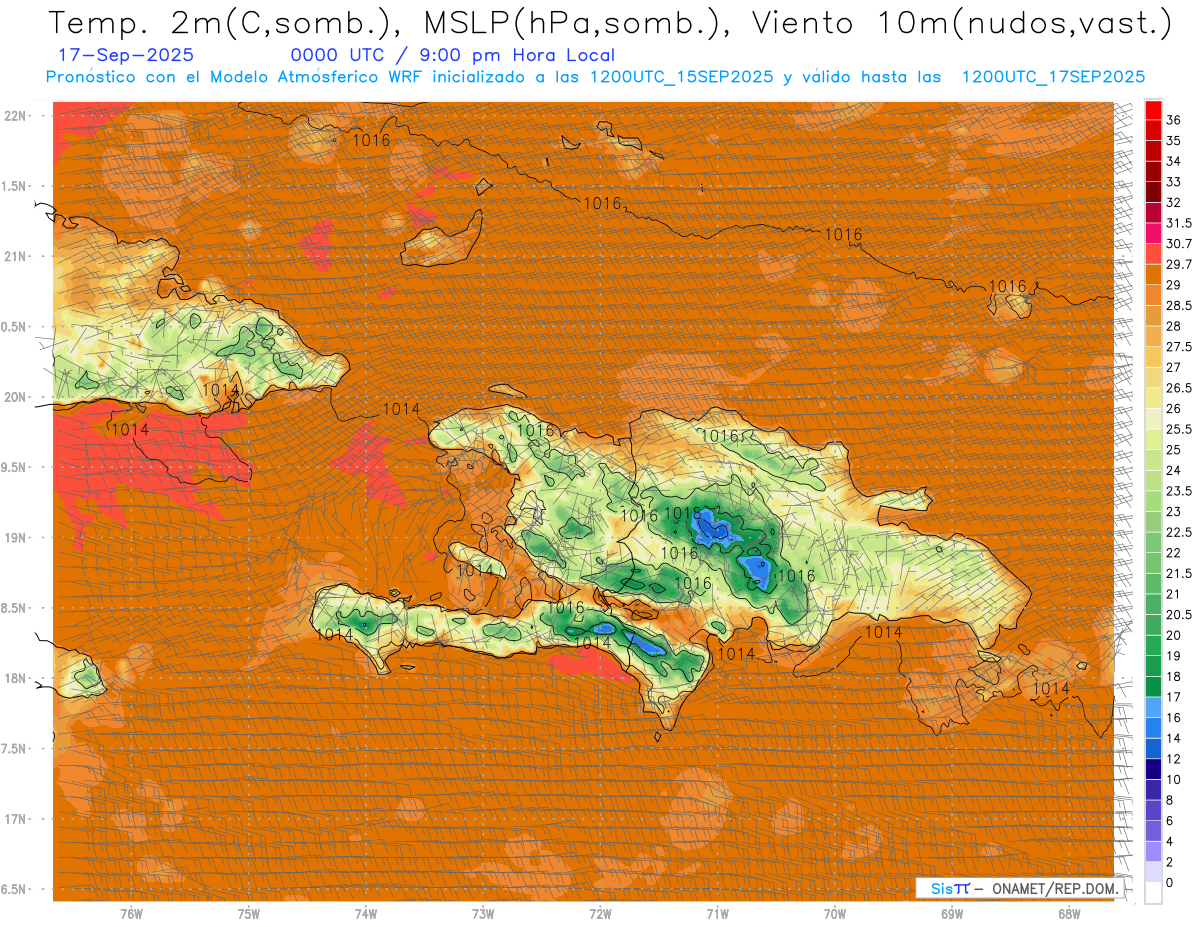1200x927 pixels.
Task: Click the time label "0000 UTC / 9:00 pm Hora Local"
Action: (453, 56)
